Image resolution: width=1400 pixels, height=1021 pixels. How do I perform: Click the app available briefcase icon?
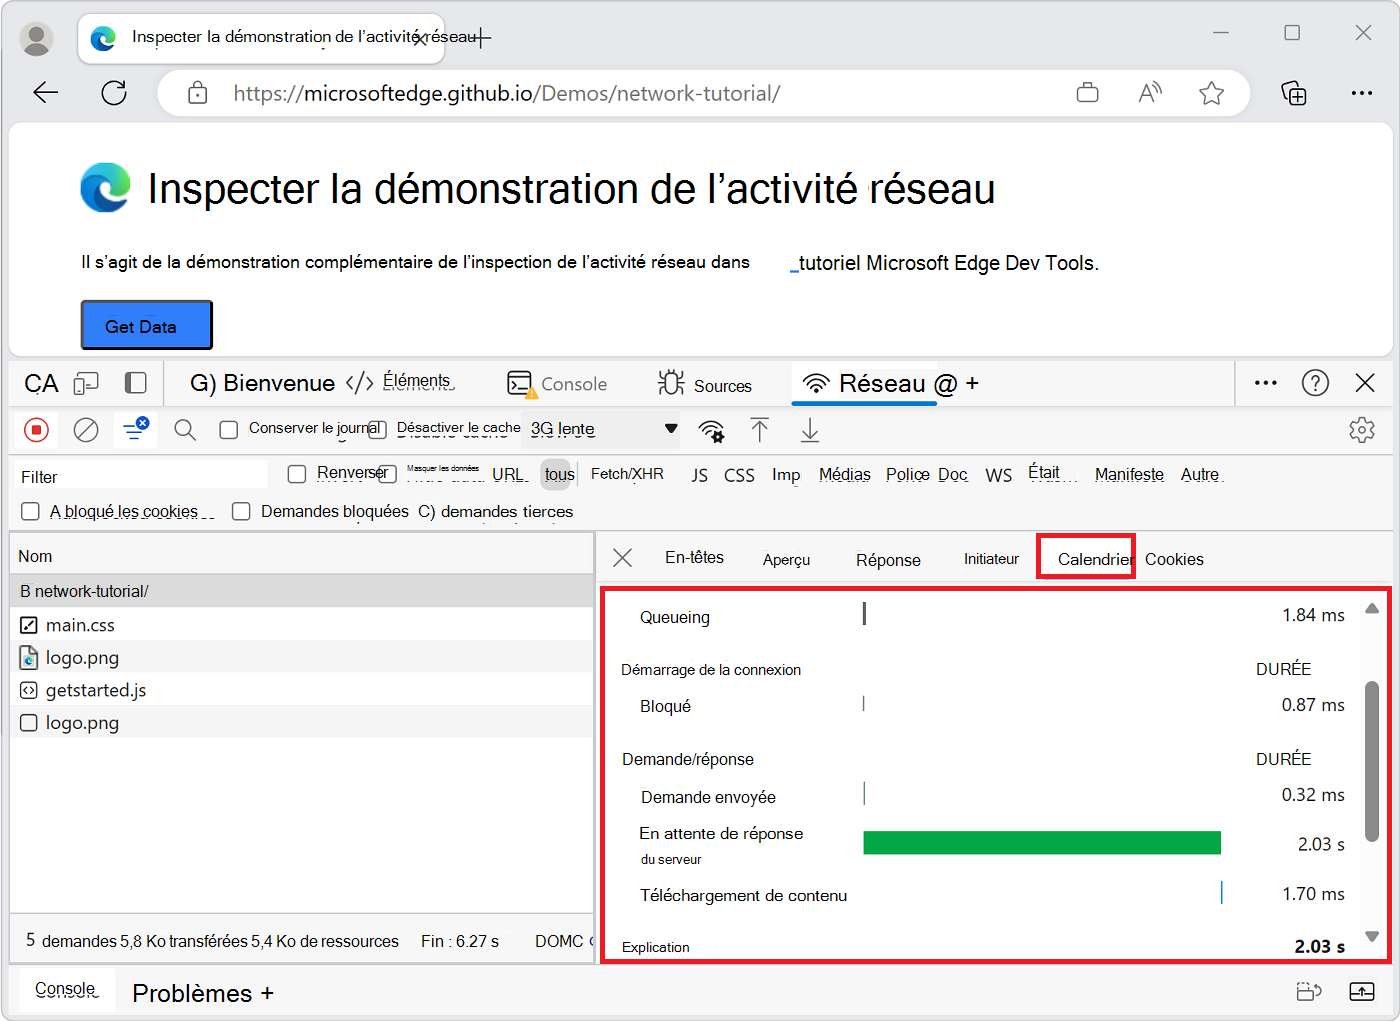(1088, 93)
